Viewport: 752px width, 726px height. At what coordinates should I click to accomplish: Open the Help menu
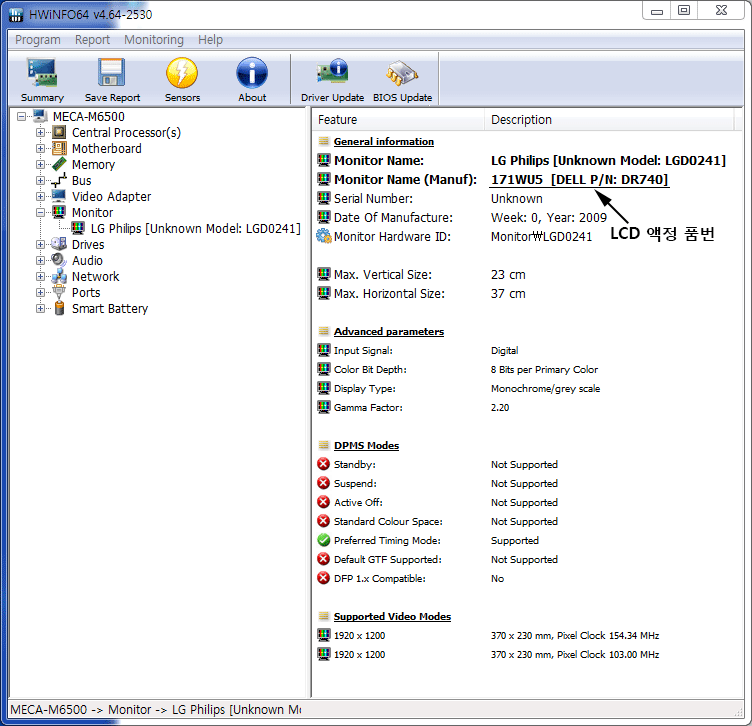[211, 40]
